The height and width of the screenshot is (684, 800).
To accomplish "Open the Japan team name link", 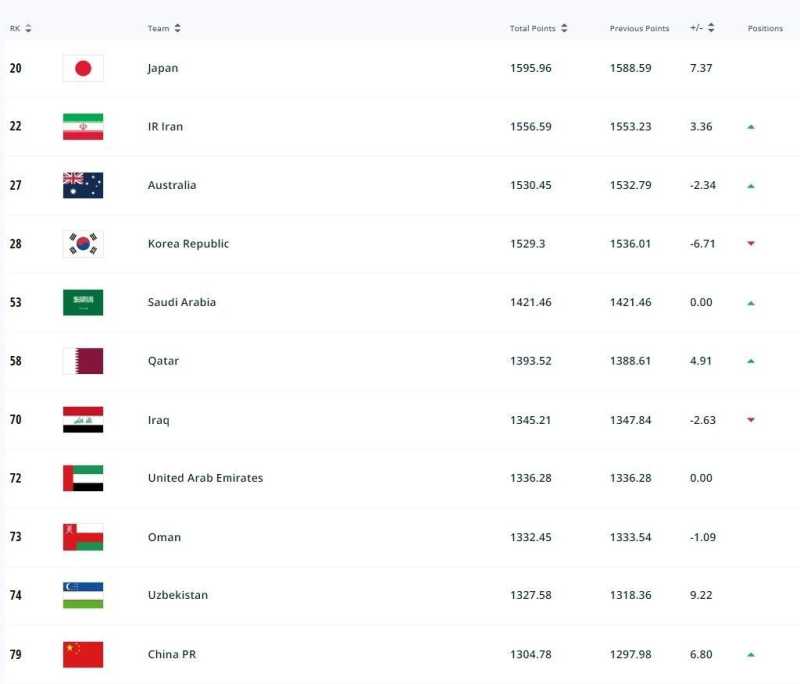I will tap(163, 68).
